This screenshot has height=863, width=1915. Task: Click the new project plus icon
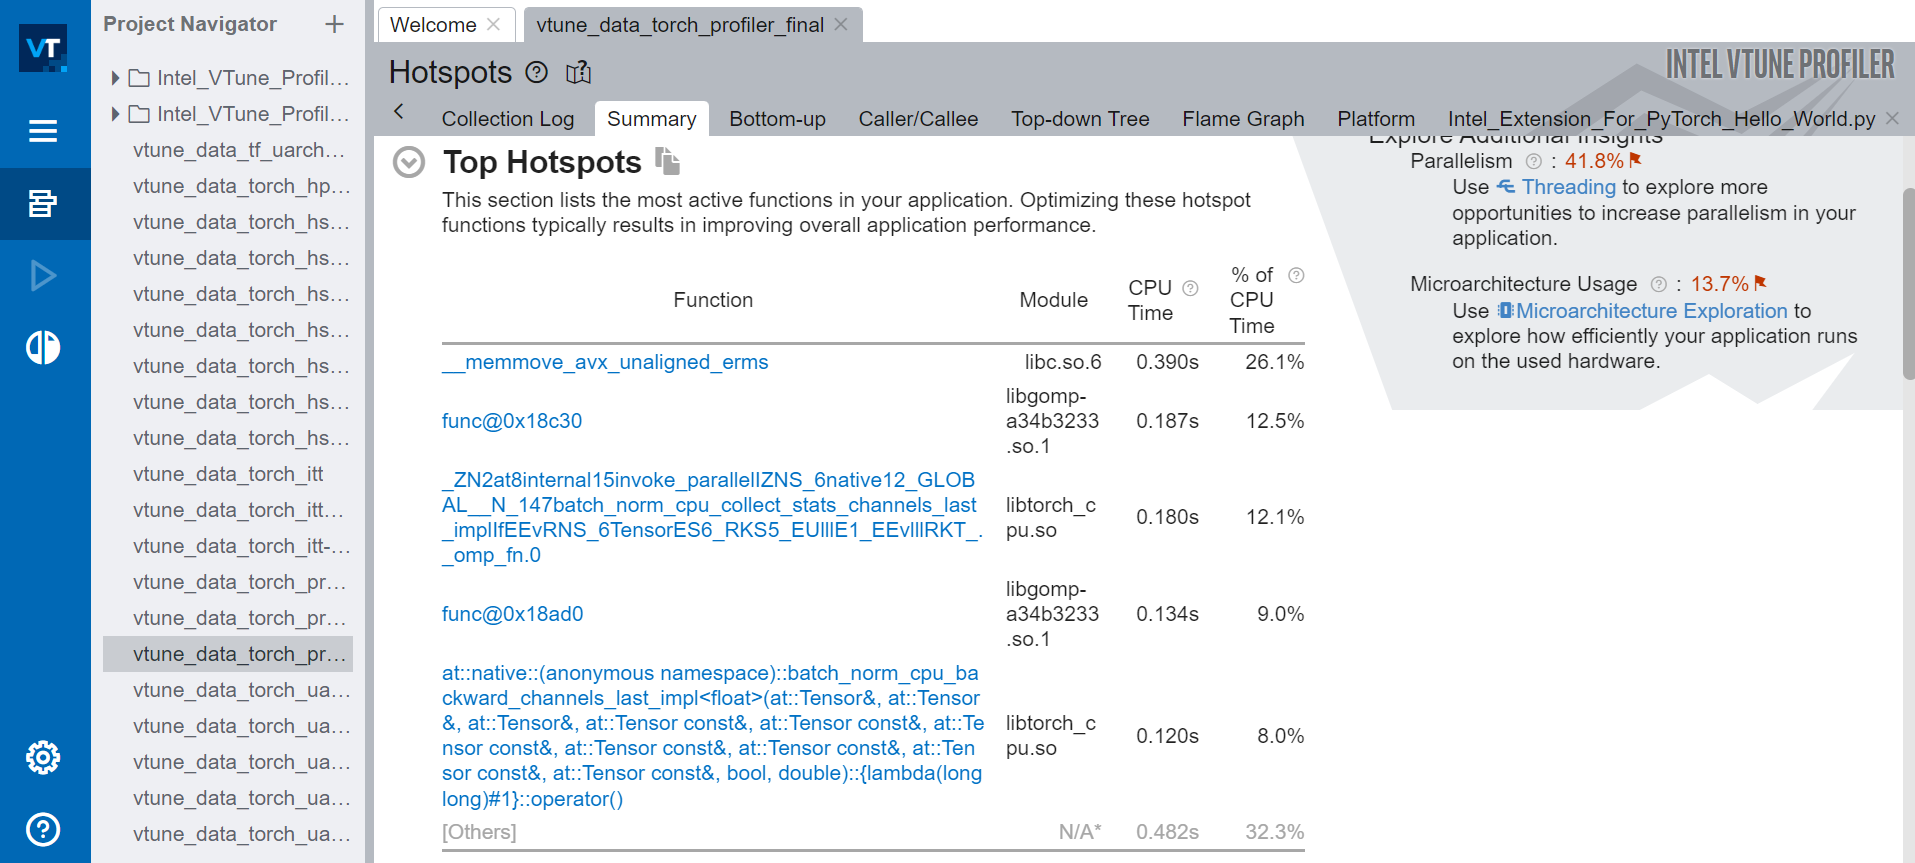334,24
